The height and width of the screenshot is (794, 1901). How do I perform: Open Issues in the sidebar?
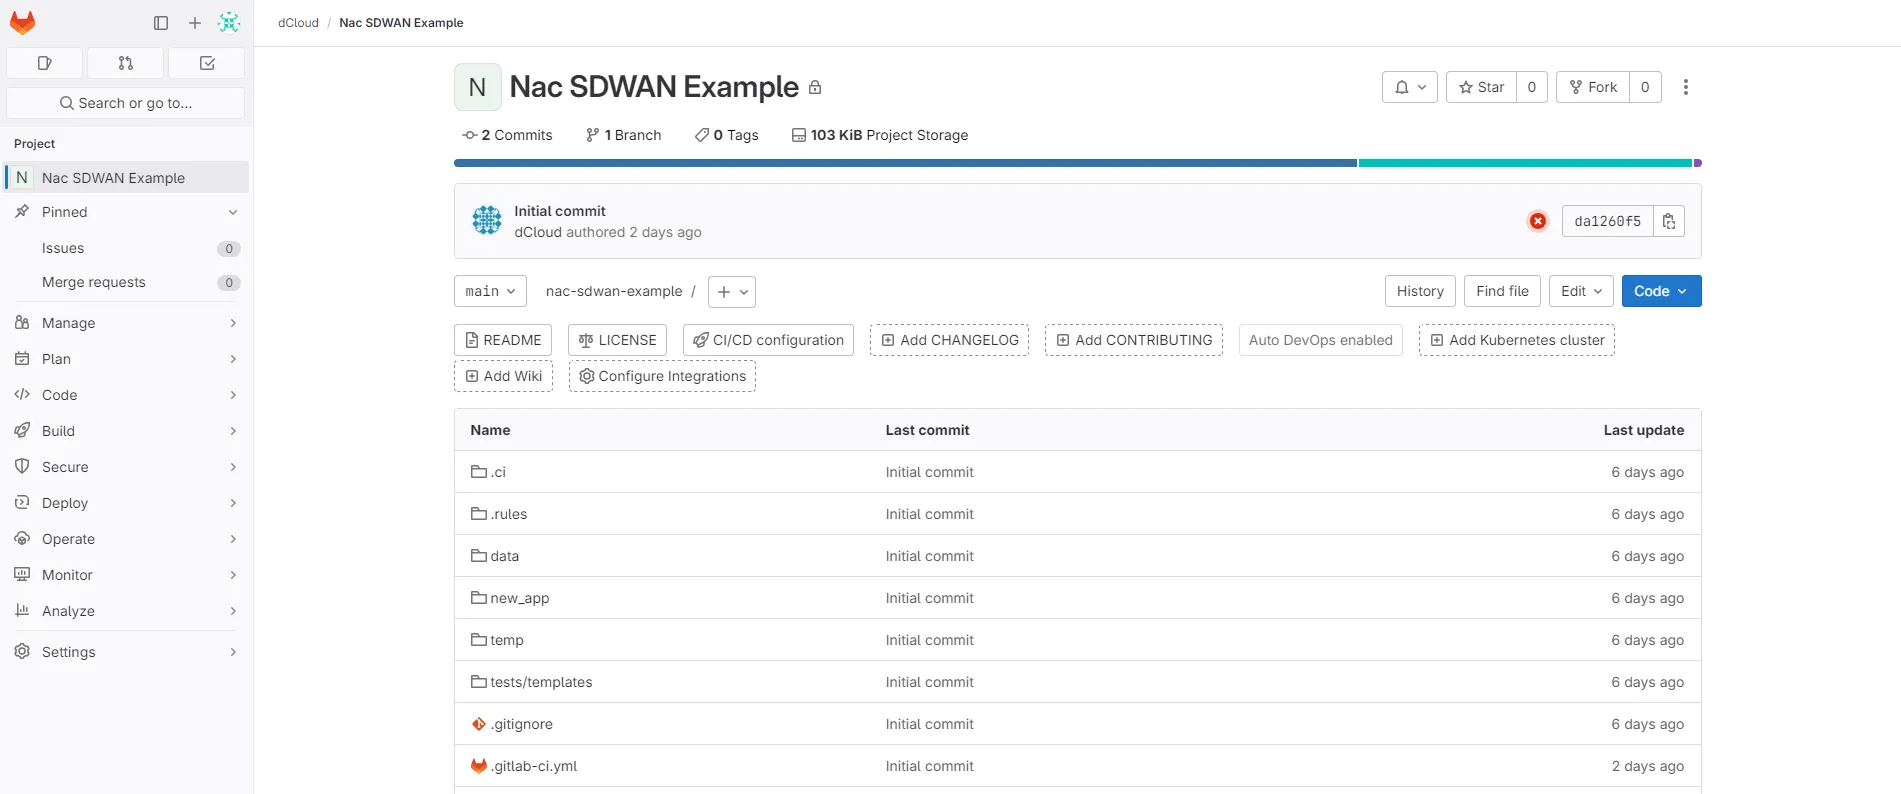63,248
